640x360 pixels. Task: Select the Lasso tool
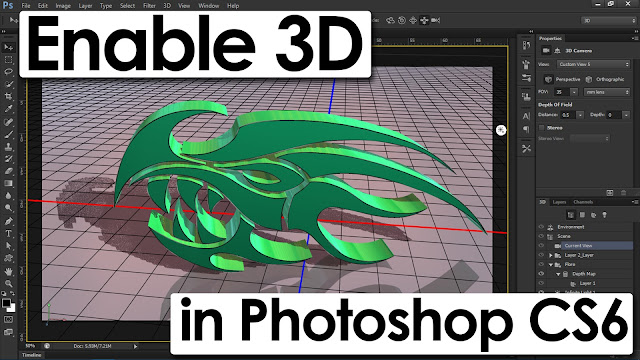pos(8,72)
